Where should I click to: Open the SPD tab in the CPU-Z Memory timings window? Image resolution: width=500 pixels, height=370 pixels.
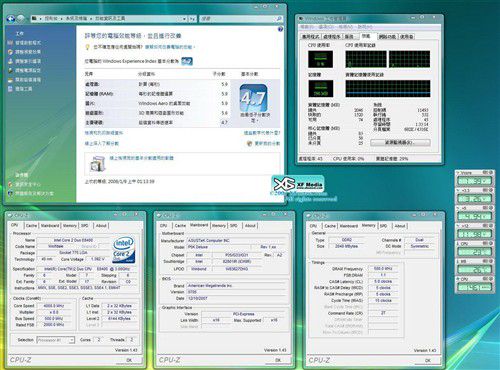384,226
